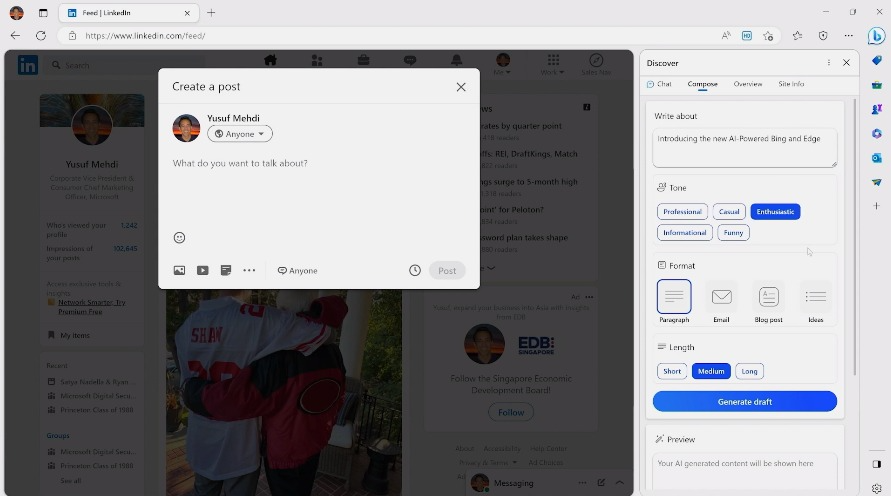Open Network Smarter, Try Premium Free link

point(91,307)
